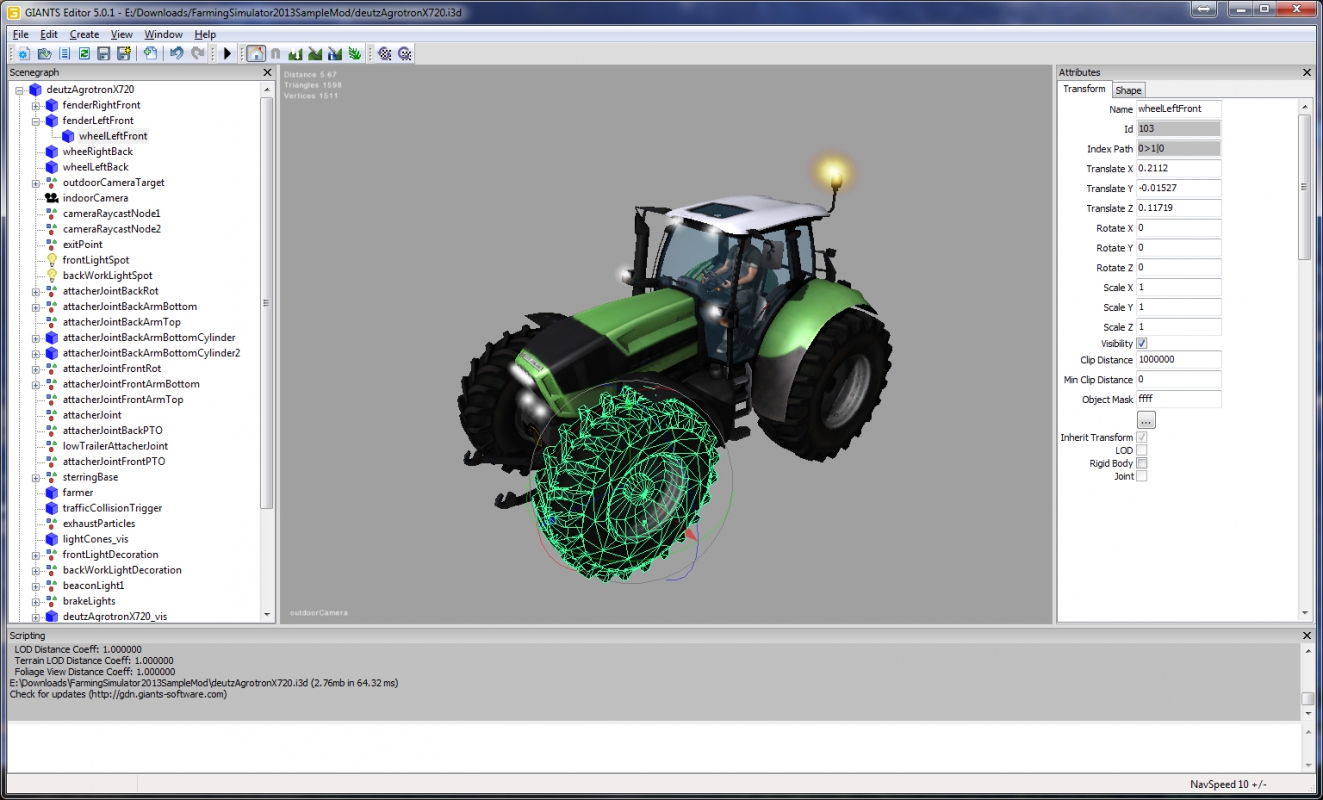Viewport: 1323px width, 800px height.
Task: Expand the sterringBase node
Action: coord(35,477)
